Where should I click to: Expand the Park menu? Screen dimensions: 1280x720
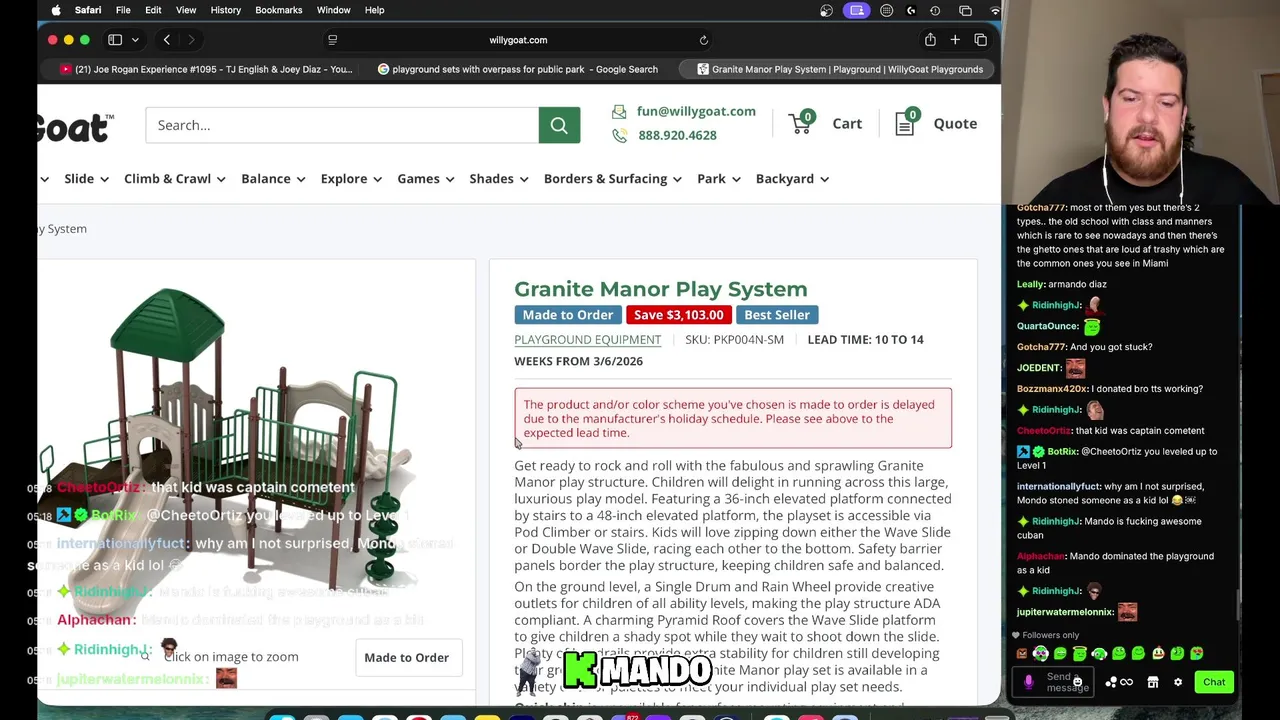point(719,179)
